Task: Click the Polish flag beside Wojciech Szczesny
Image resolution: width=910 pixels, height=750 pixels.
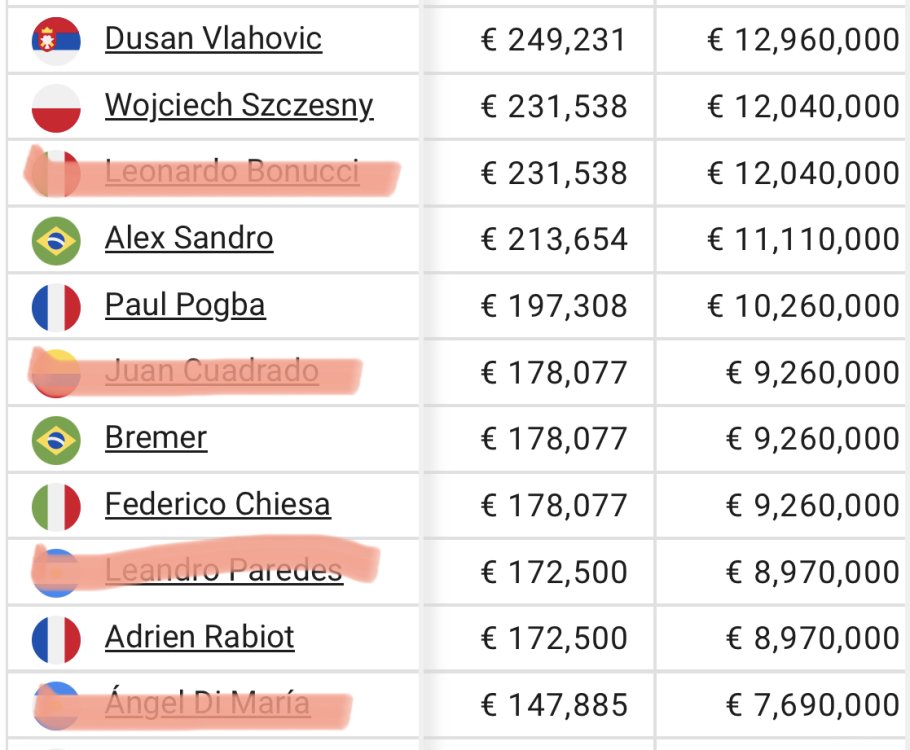Action: coord(56,107)
